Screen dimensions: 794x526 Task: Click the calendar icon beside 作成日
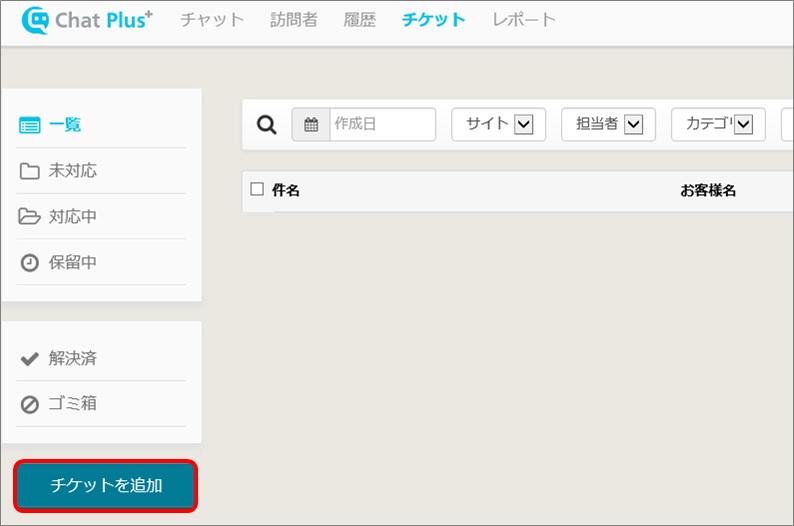[x=311, y=124]
